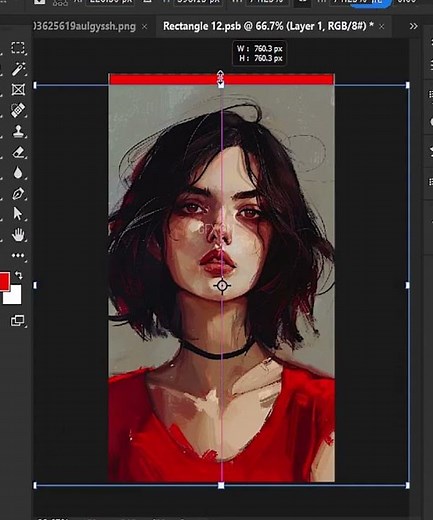
Task: Click the top-center transform edge handle
Action: click(221, 85)
